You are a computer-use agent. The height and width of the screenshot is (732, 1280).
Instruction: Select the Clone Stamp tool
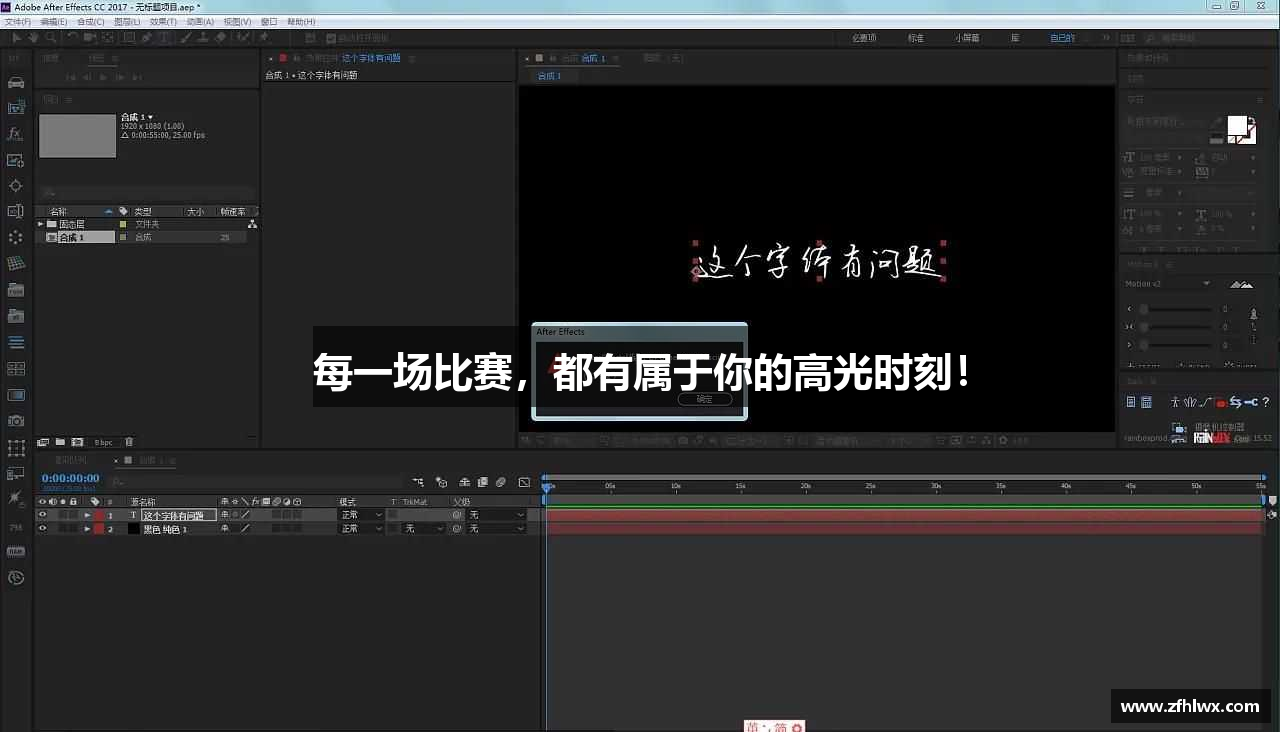point(204,38)
